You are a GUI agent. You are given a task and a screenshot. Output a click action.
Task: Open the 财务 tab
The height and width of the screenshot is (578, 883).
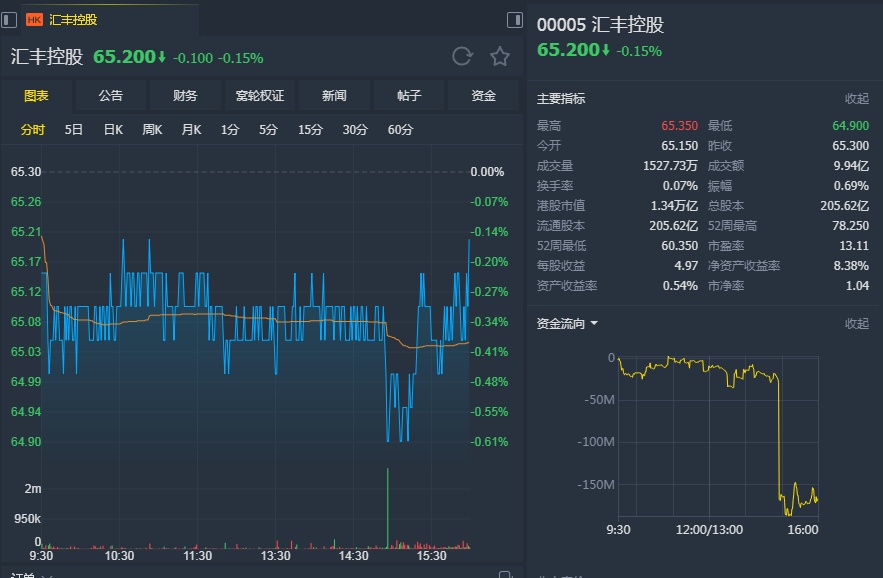click(x=185, y=96)
